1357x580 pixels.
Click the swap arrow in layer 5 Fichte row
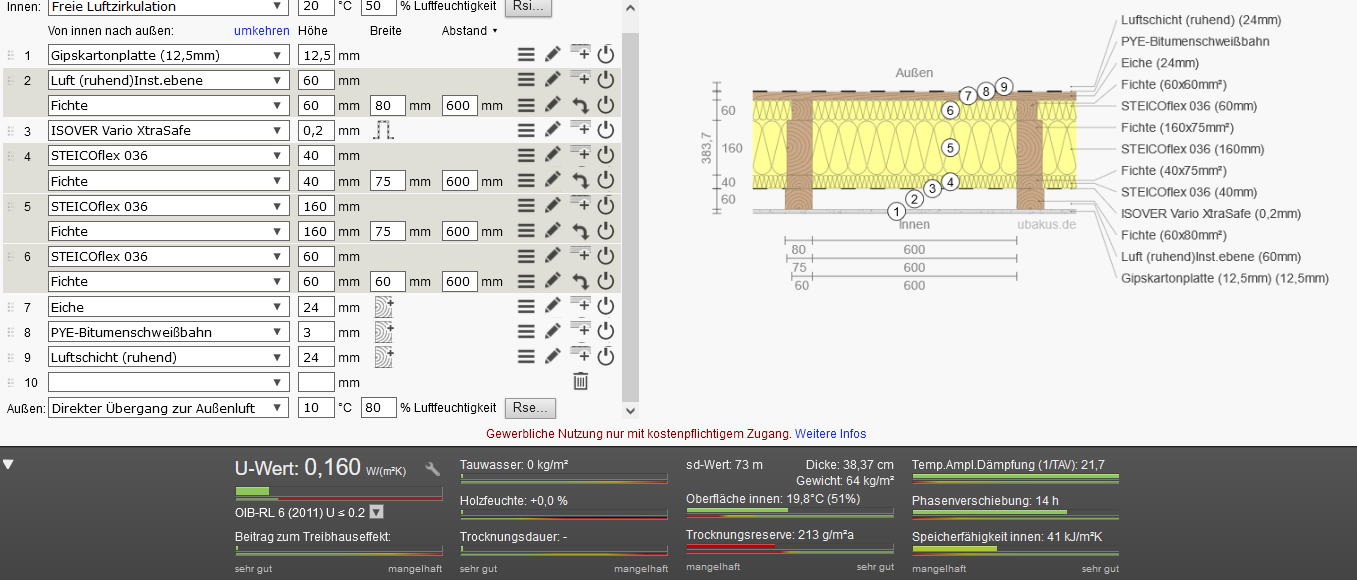pyautogui.click(x=580, y=231)
